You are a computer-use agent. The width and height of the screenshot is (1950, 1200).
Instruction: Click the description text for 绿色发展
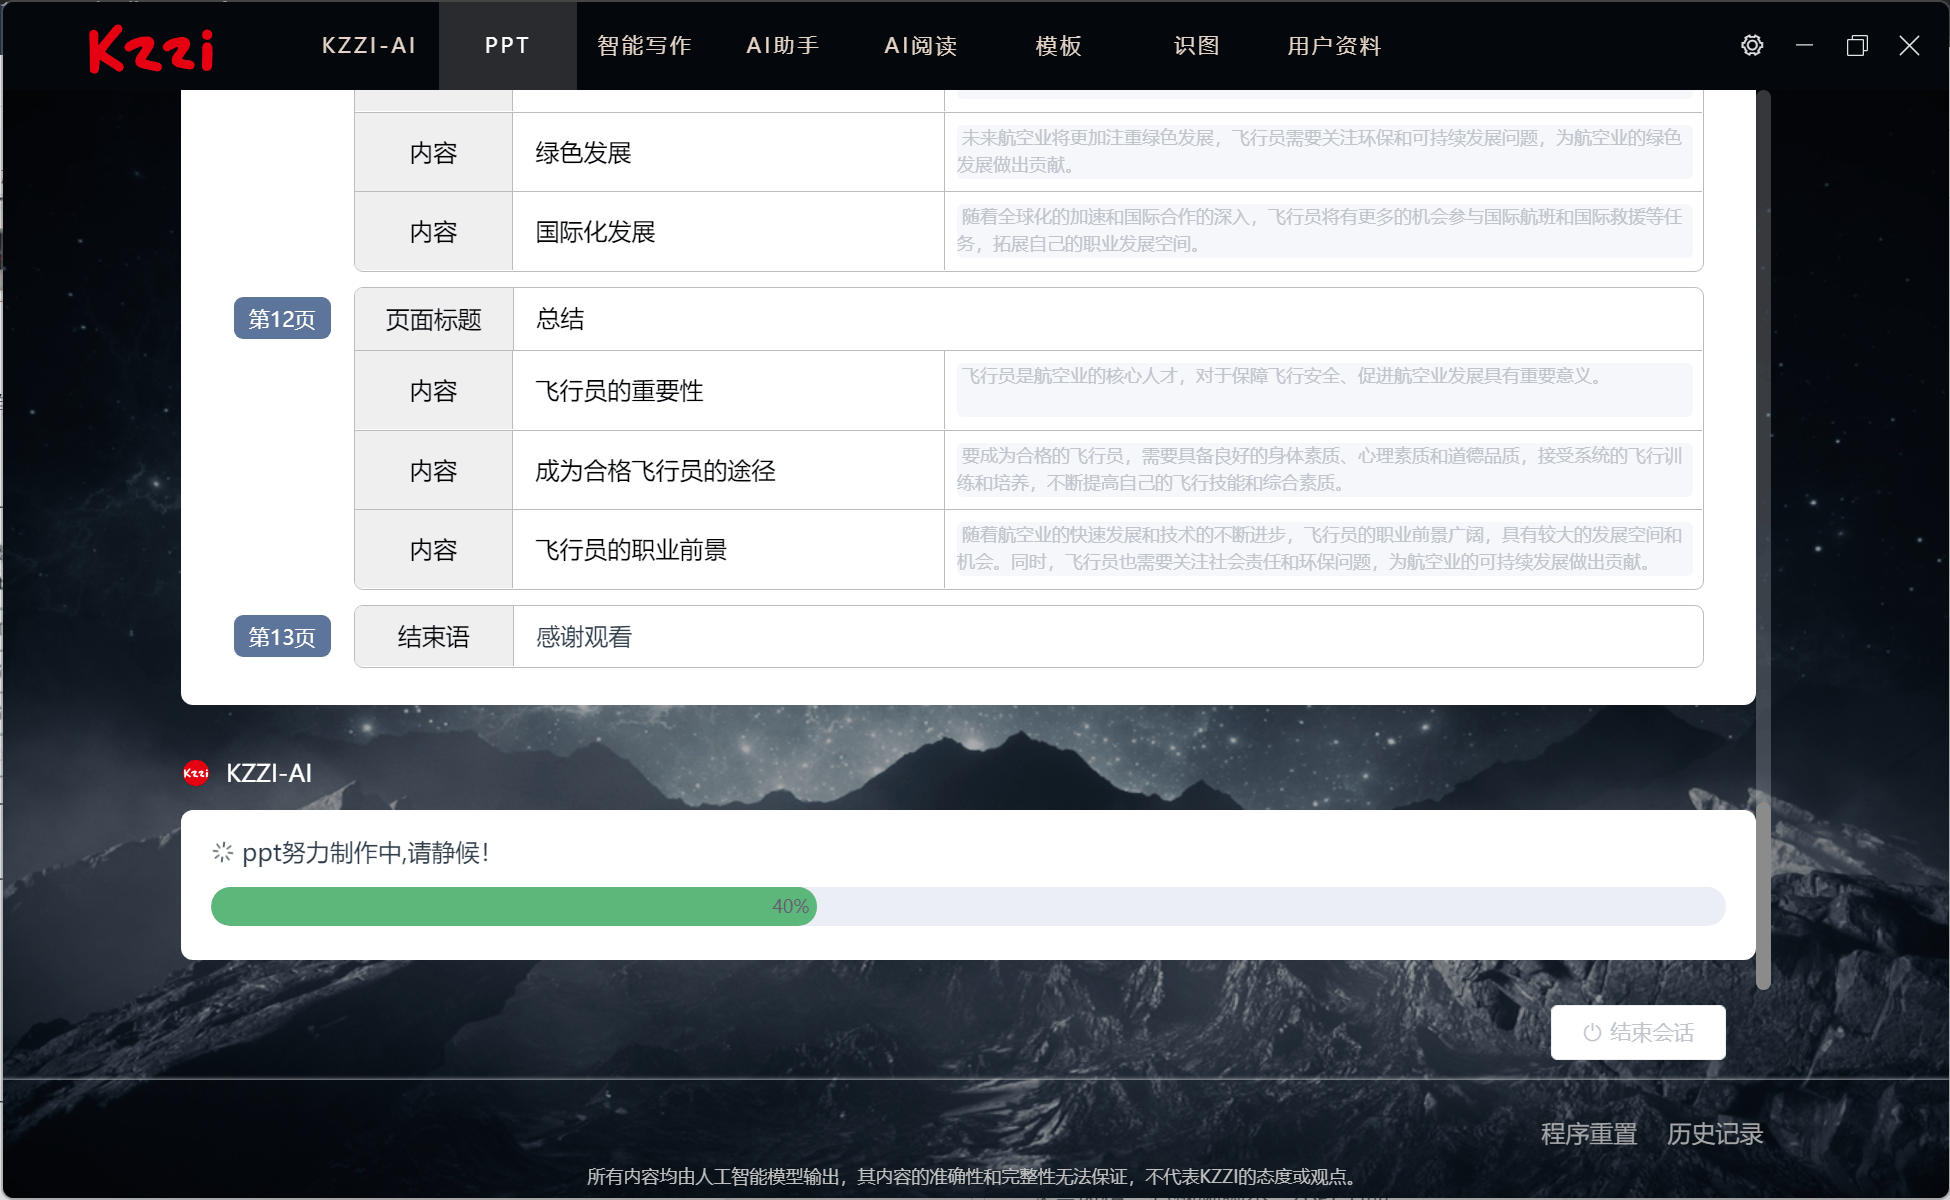1324,152
